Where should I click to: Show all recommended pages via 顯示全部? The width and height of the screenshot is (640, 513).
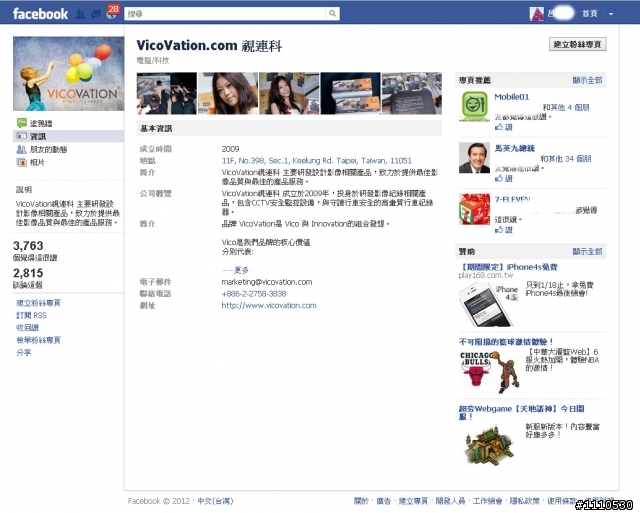[x=587, y=80]
